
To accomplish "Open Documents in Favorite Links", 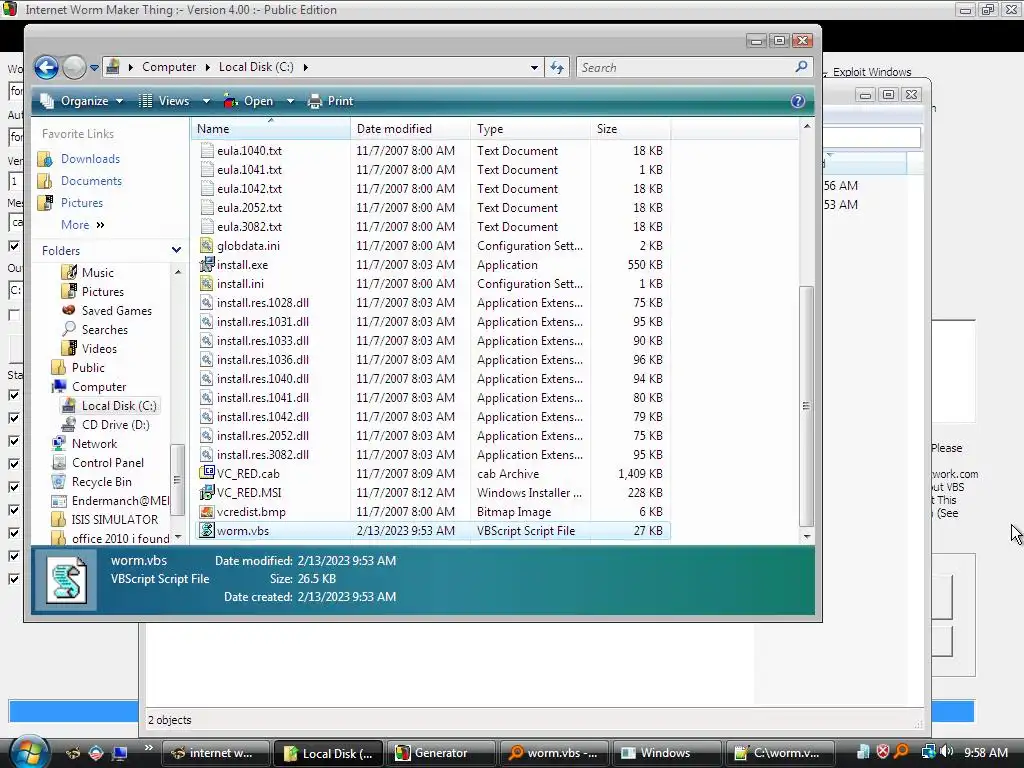I will (x=91, y=181).
